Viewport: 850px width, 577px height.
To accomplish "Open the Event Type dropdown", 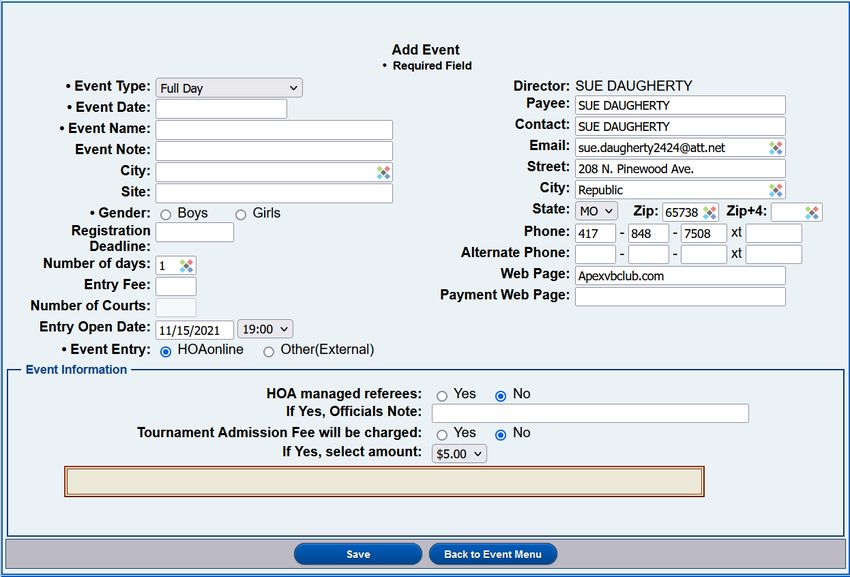I will 229,88.
